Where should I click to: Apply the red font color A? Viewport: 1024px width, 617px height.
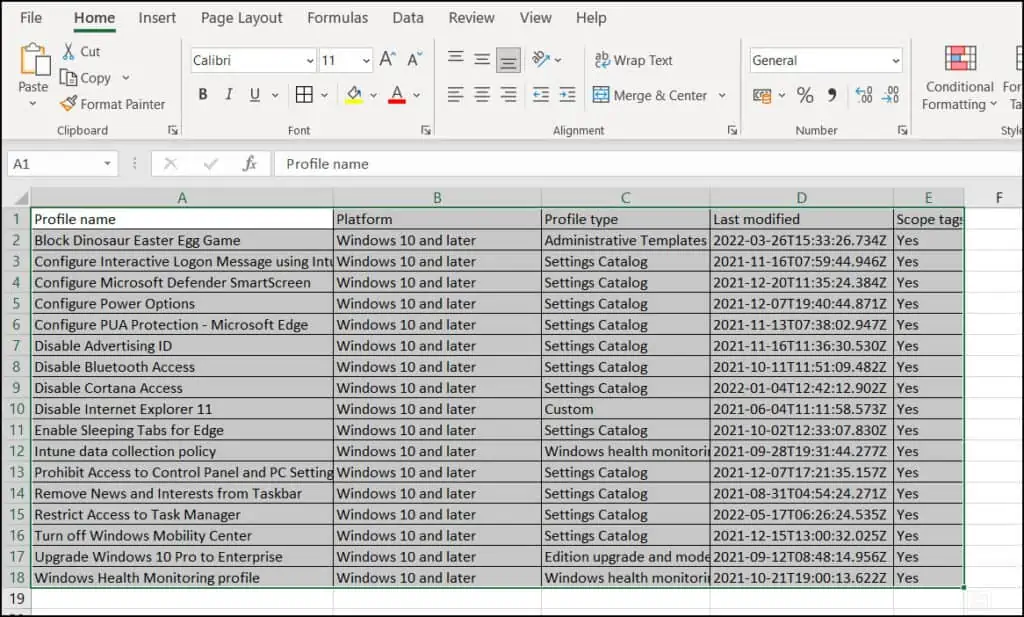pos(396,95)
